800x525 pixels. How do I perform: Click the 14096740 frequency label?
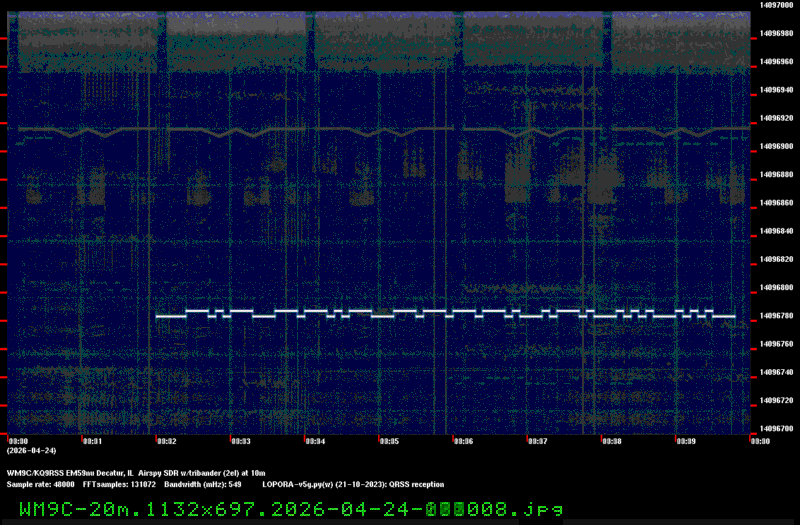[x=777, y=372]
